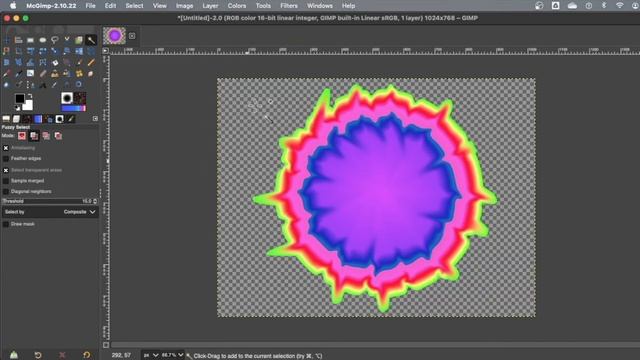Open the Select menu
Viewport: 640px width, 360px height.
(x=134, y=6)
